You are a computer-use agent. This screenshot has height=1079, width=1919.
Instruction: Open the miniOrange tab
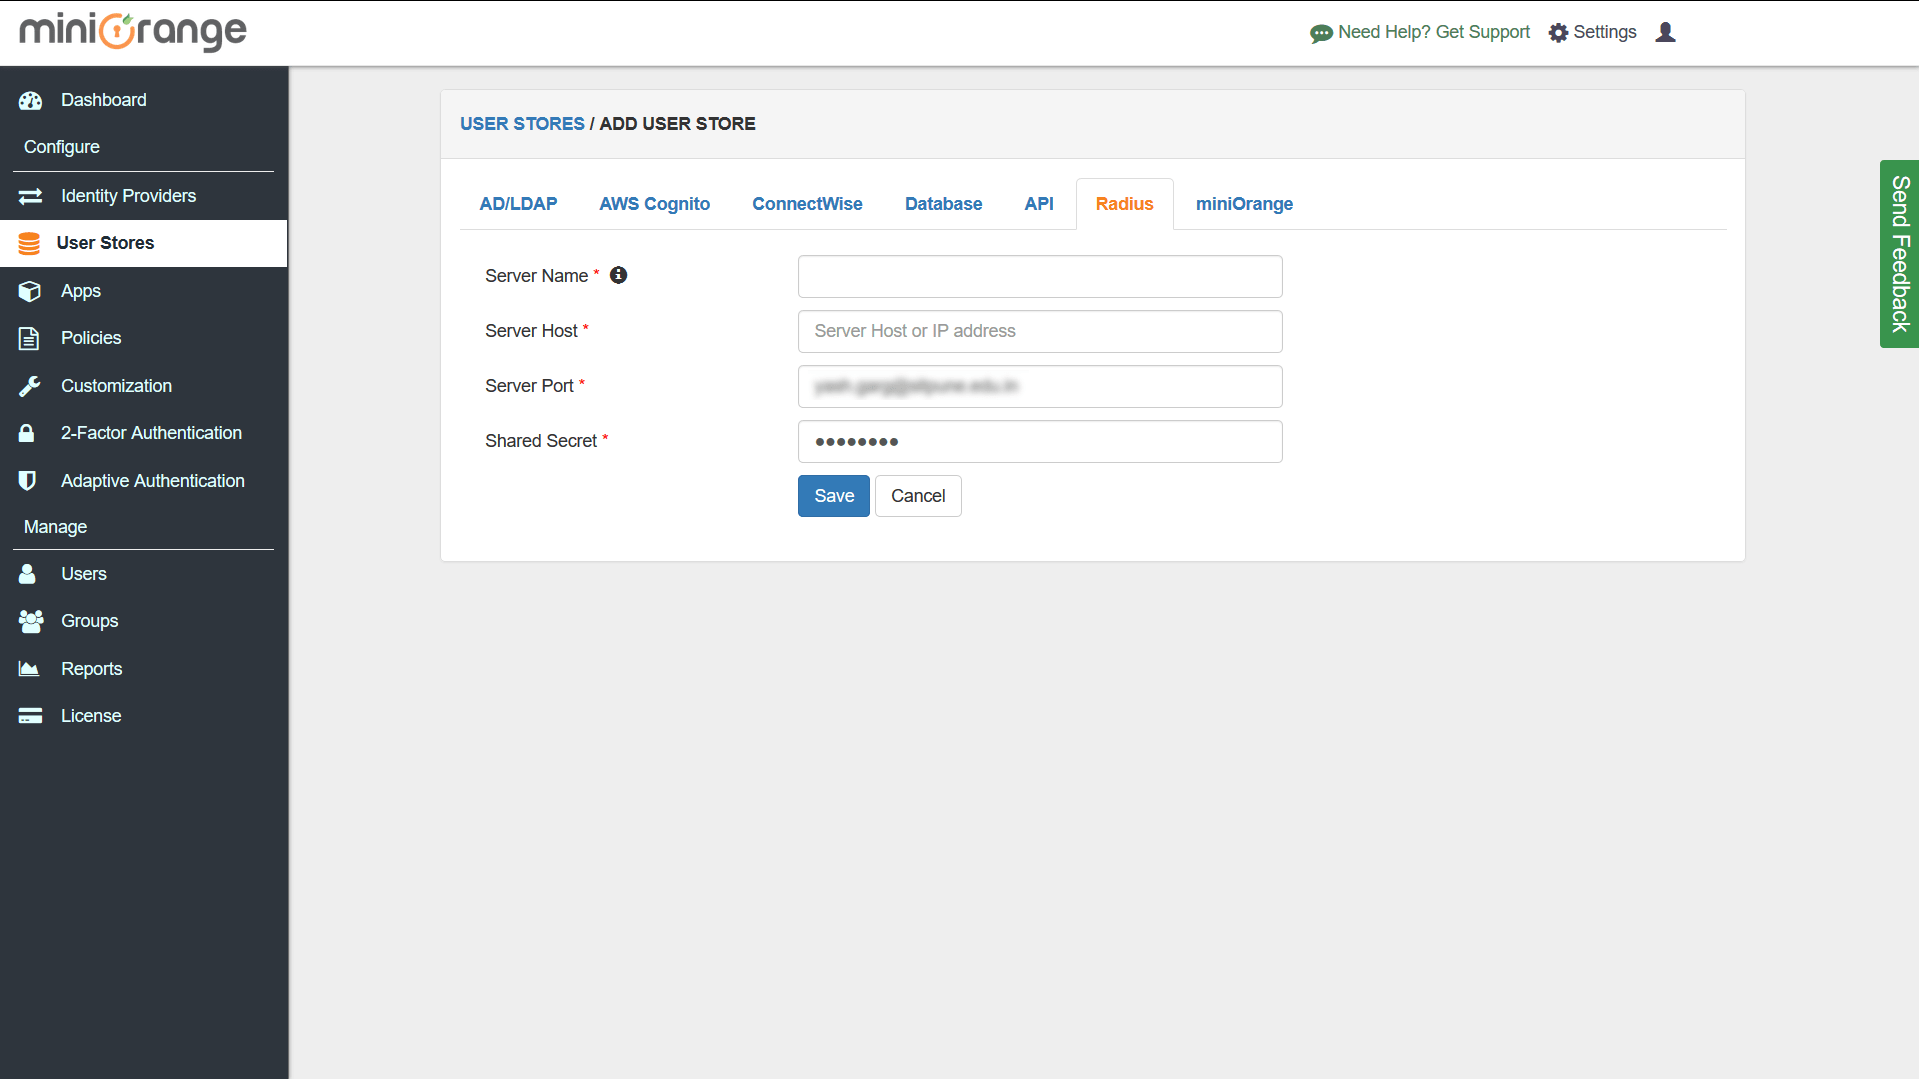(x=1244, y=204)
